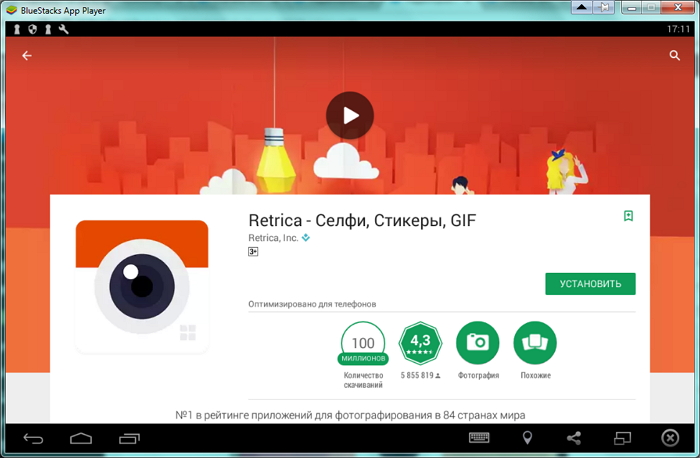Go back with the Play Store arrow

pyautogui.click(x=27, y=55)
